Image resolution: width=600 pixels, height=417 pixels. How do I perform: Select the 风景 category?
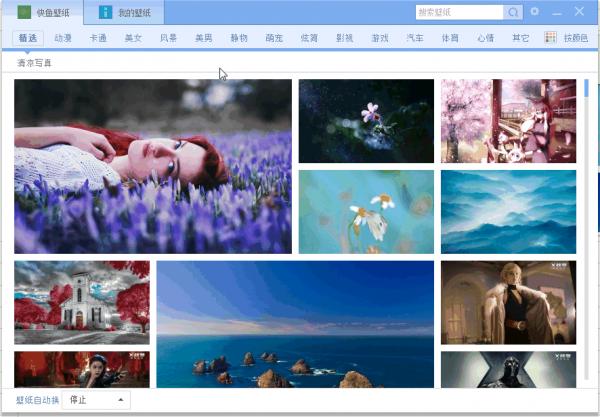168,38
